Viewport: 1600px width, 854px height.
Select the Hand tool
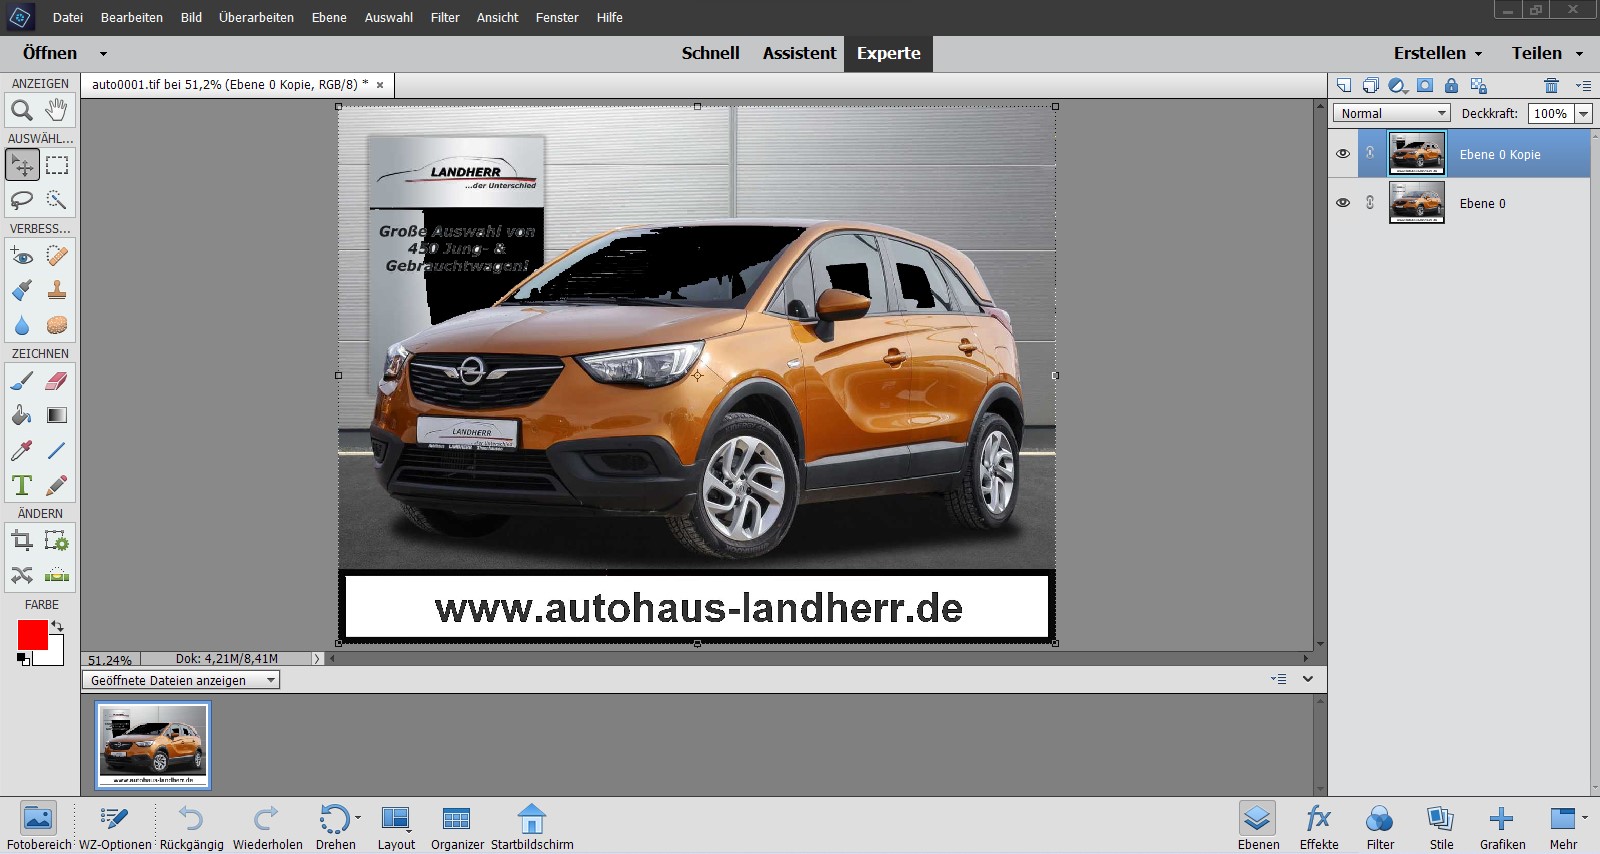point(57,110)
